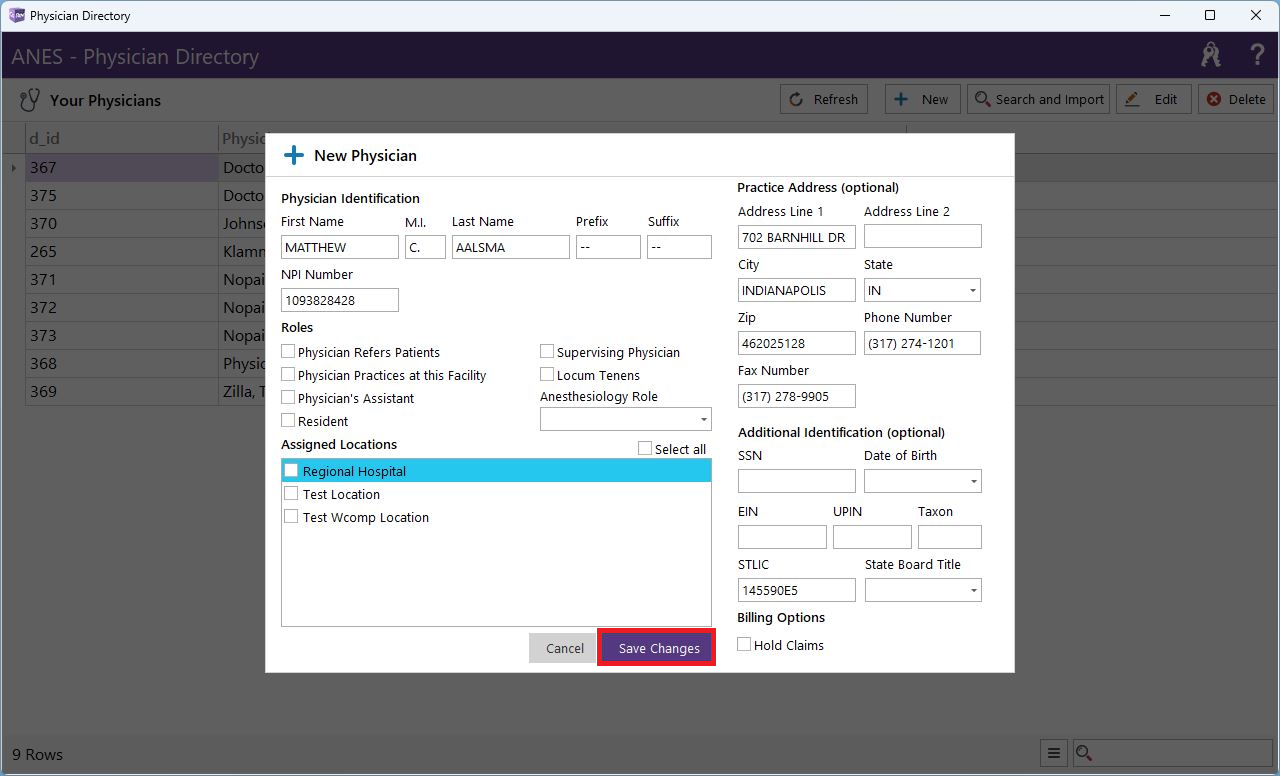This screenshot has width=1280, height=776.
Task: Open the Anesthesiology Role dropdown
Action: coord(626,420)
